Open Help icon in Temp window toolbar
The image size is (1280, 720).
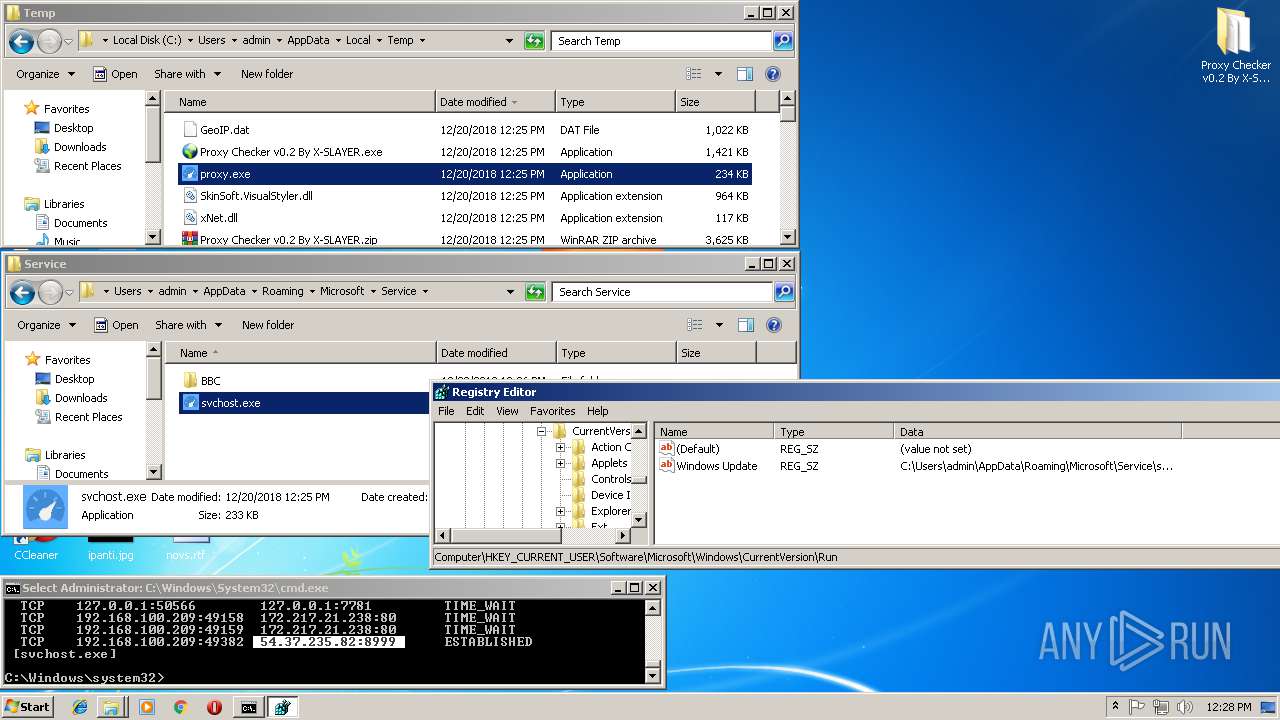[772, 74]
